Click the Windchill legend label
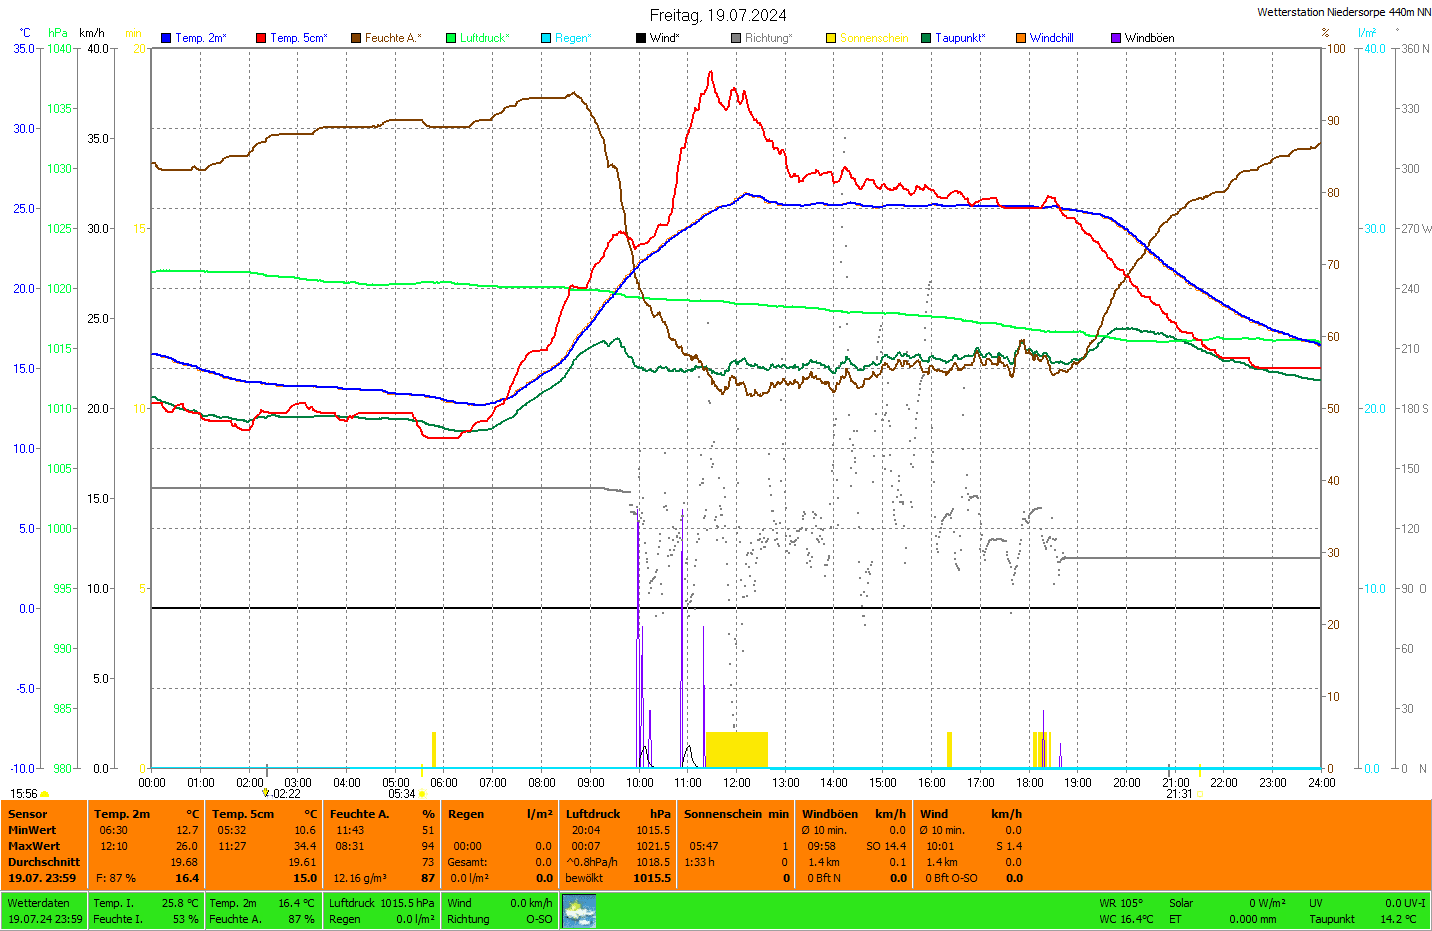The width and height of the screenshot is (1432, 931). (1051, 38)
